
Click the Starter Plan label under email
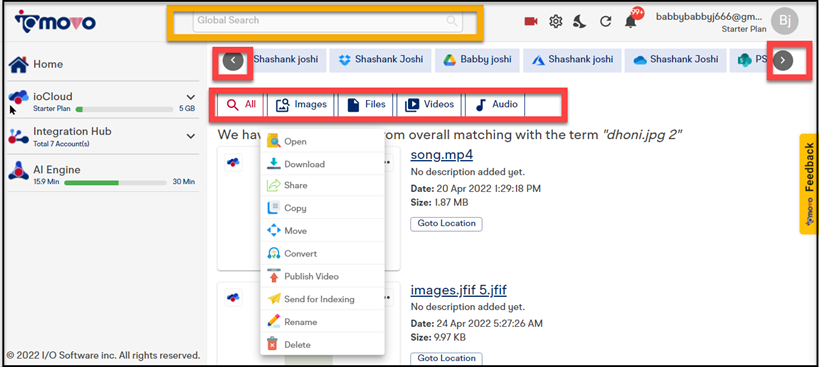tap(744, 29)
